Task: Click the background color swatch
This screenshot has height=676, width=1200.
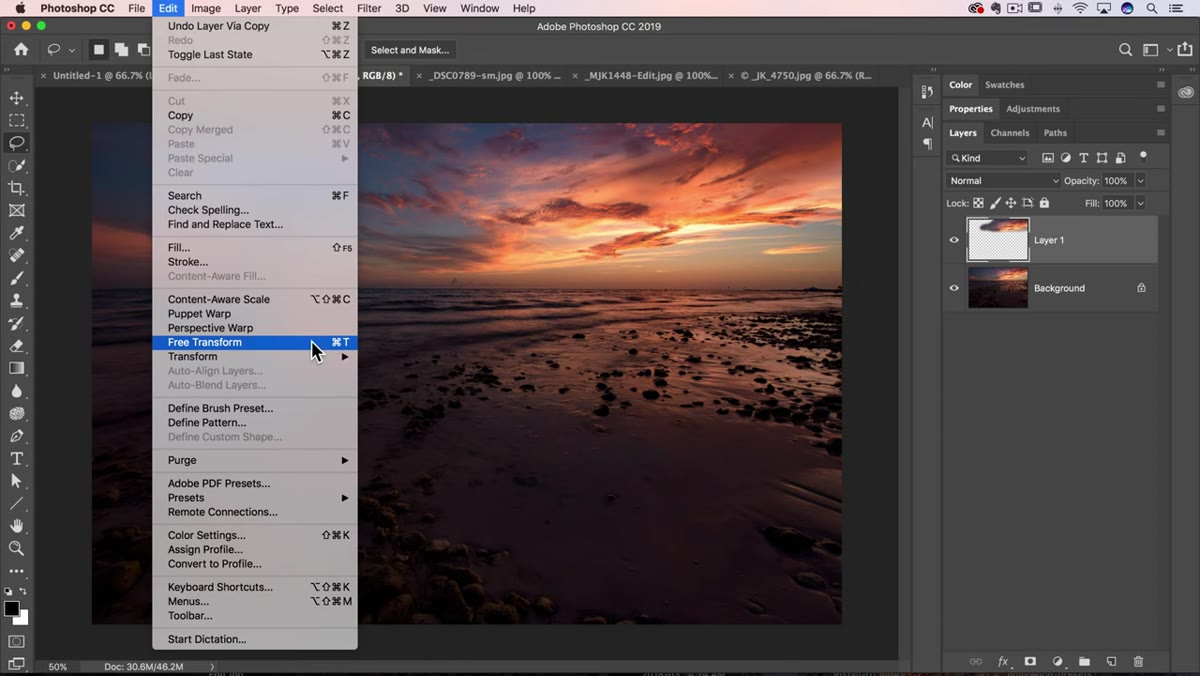Action: pyautogui.click(x=21, y=617)
